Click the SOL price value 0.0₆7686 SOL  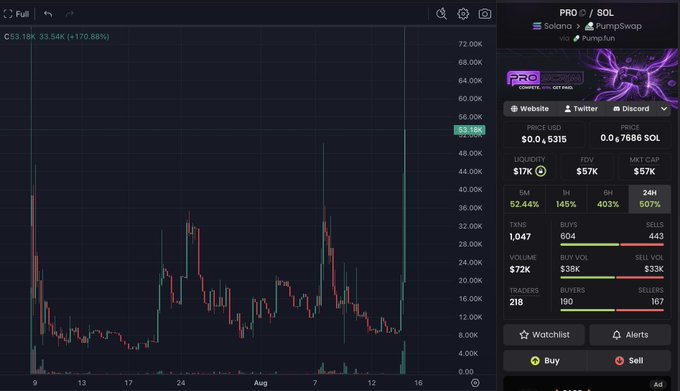point(630,138)
